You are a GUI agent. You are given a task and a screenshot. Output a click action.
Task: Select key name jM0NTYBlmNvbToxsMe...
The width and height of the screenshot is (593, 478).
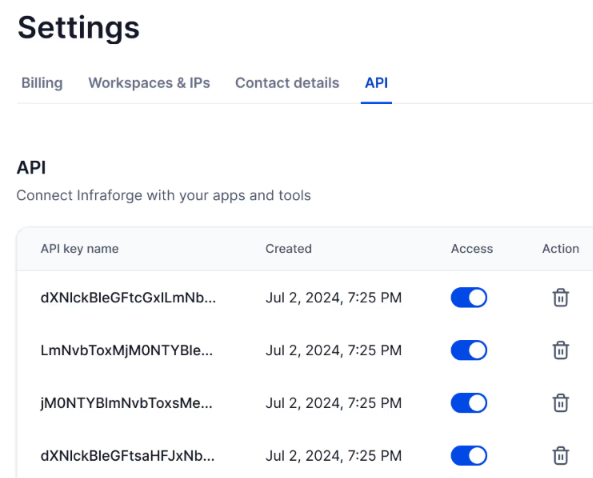point(126,403)
